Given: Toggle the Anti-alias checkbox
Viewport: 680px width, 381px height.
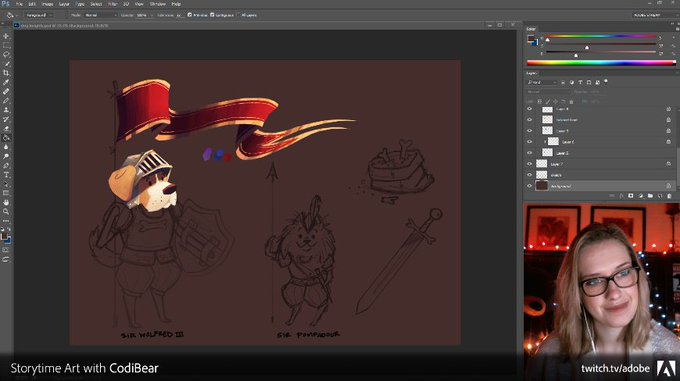Looking at the screenshot, I should [190, 15].
